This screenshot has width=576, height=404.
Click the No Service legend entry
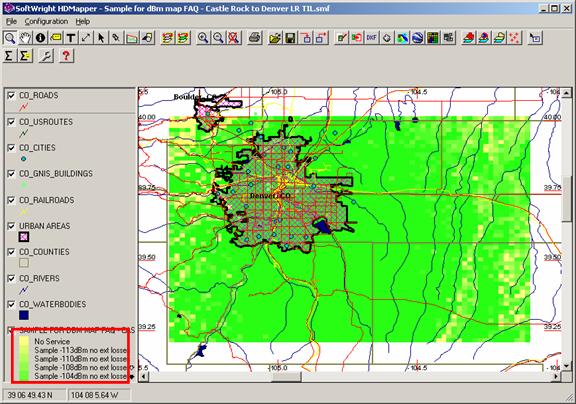tap(52, 341)
